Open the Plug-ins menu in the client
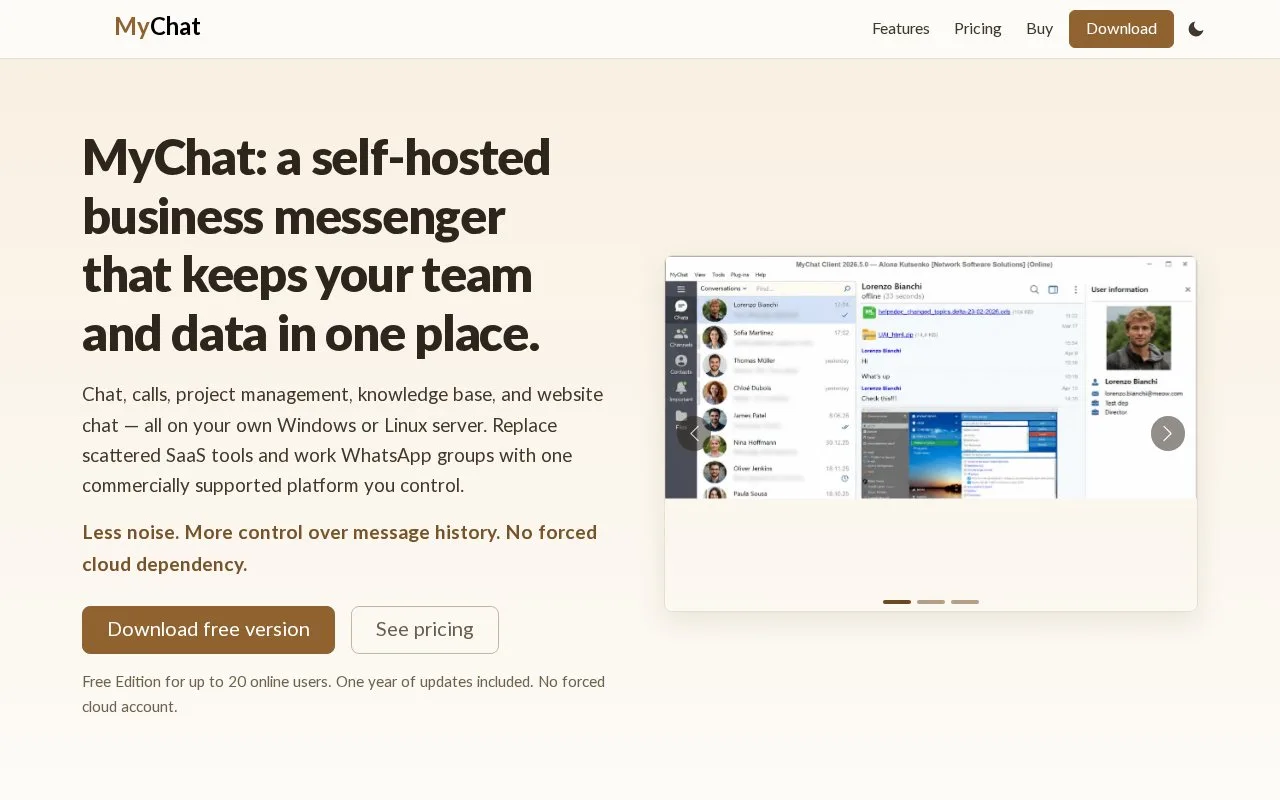 coord(740,274)
